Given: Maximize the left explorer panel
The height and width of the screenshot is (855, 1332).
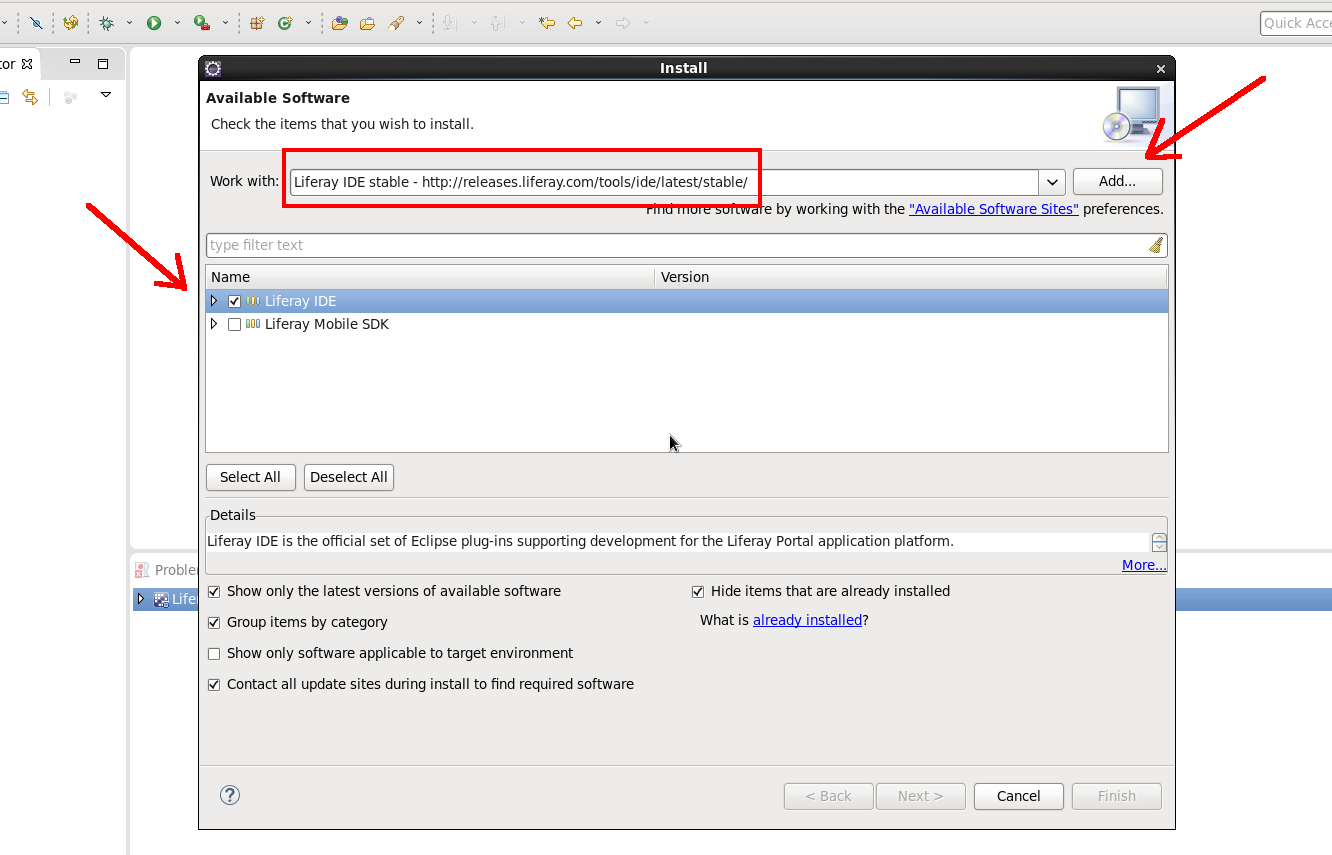Looking at the screenshot, I should pyautogui.click(x=103, y=63).
